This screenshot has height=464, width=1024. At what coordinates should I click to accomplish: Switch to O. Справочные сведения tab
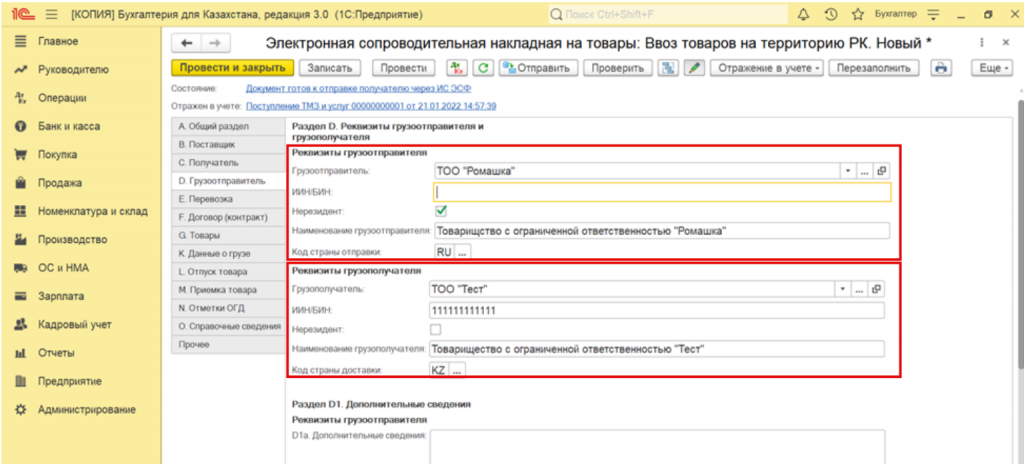click(229, 326)
